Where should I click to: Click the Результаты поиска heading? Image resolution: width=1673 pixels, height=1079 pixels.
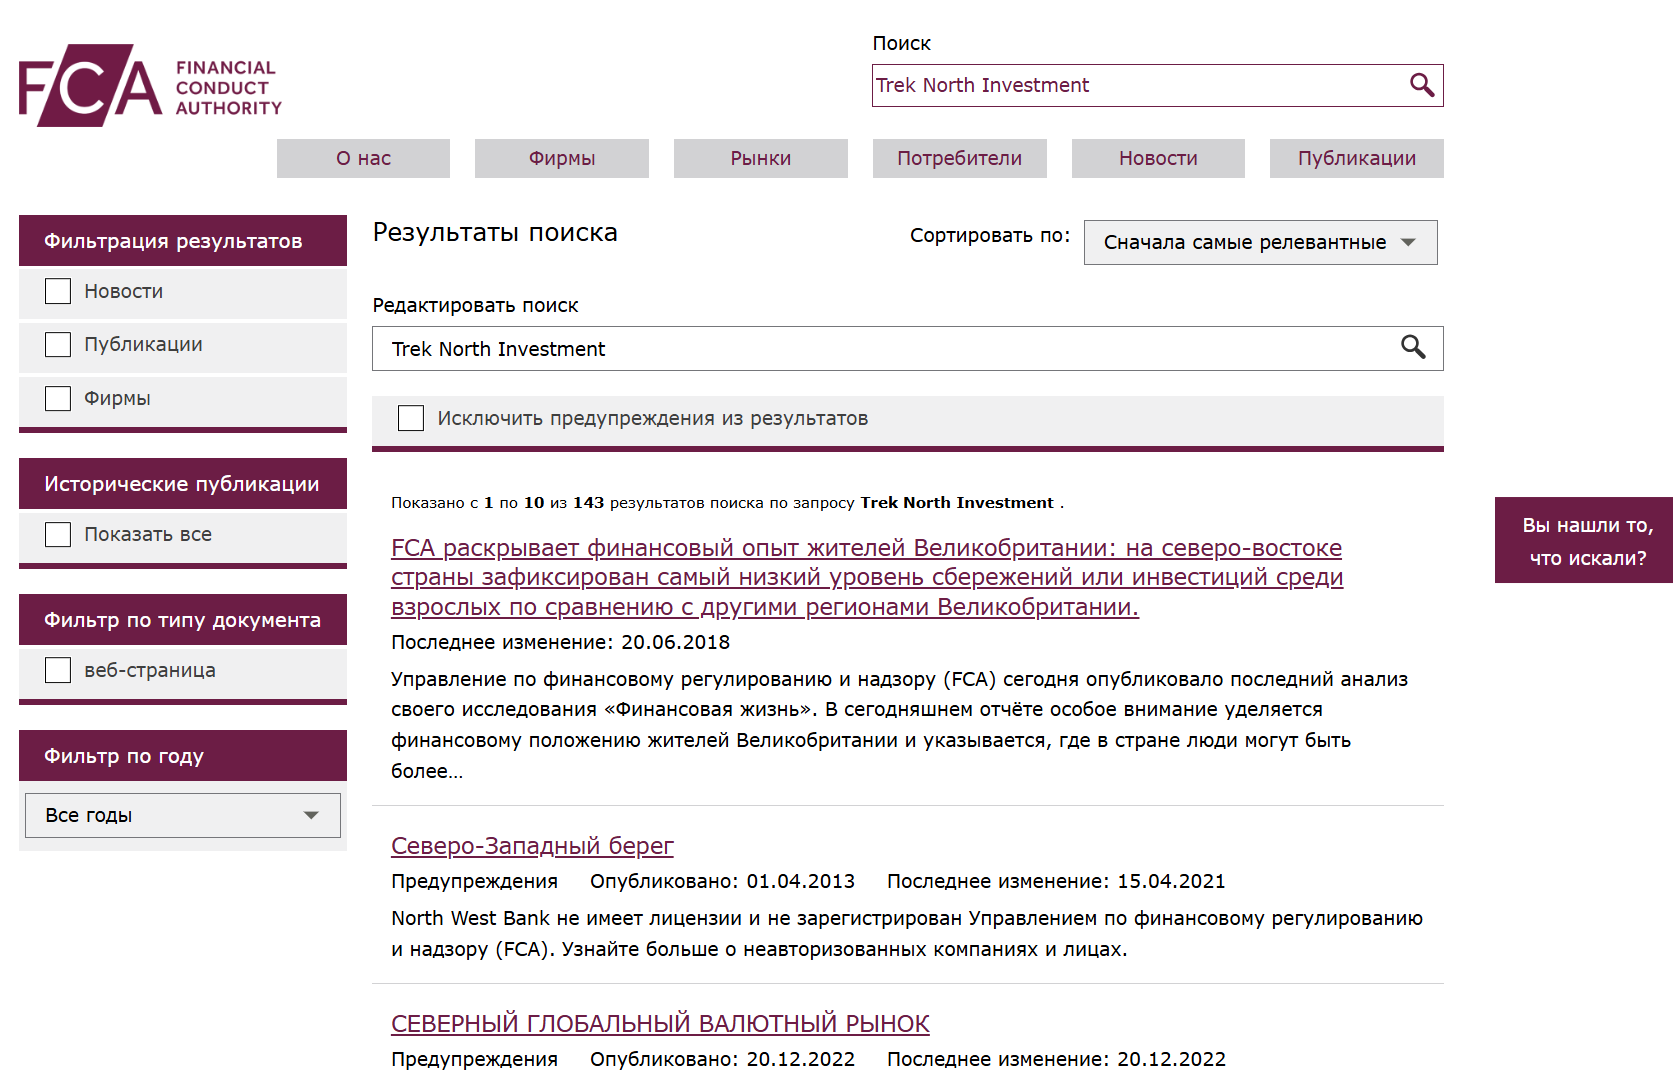(x=495, y=232)
